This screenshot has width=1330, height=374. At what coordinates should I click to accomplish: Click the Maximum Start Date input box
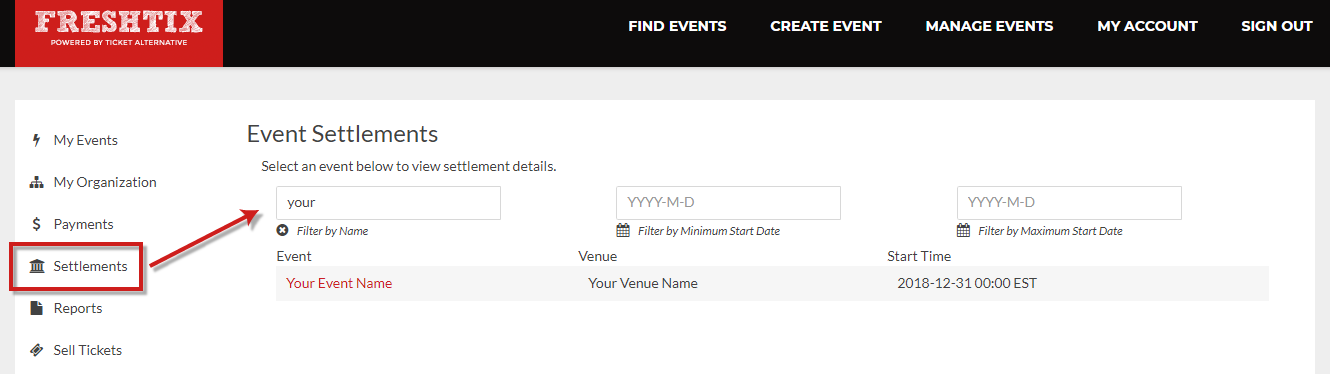click(1069, 202)
